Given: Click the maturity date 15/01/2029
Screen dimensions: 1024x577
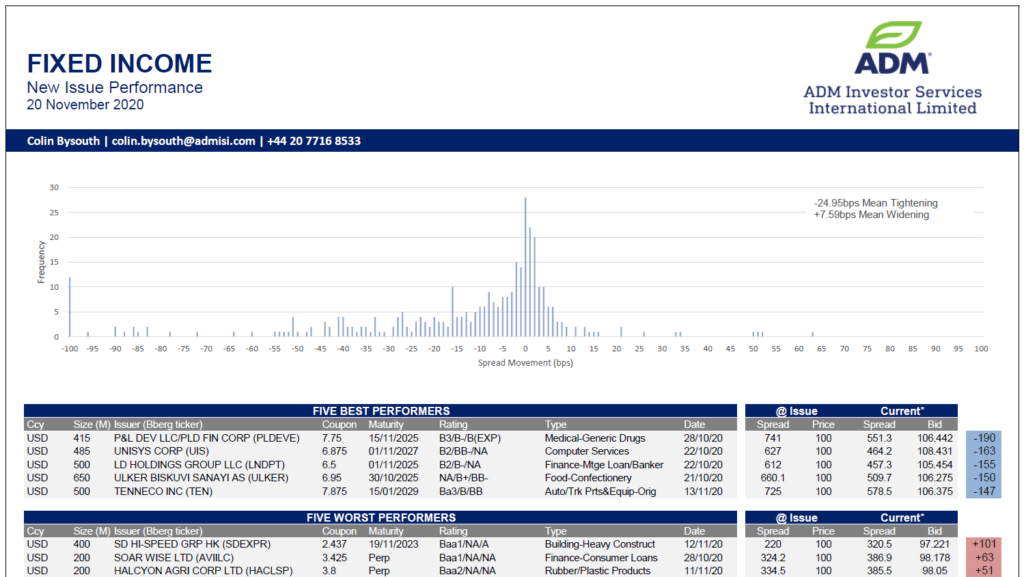Looking at the screenshot, I should (x=393, y=491).
